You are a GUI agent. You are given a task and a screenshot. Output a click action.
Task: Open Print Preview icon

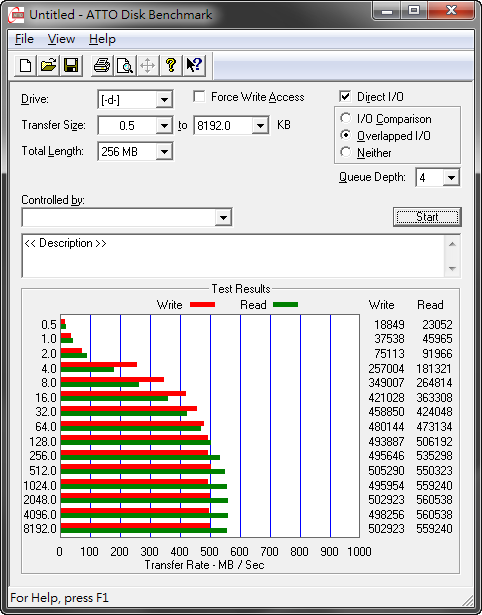tap(125, 65)
